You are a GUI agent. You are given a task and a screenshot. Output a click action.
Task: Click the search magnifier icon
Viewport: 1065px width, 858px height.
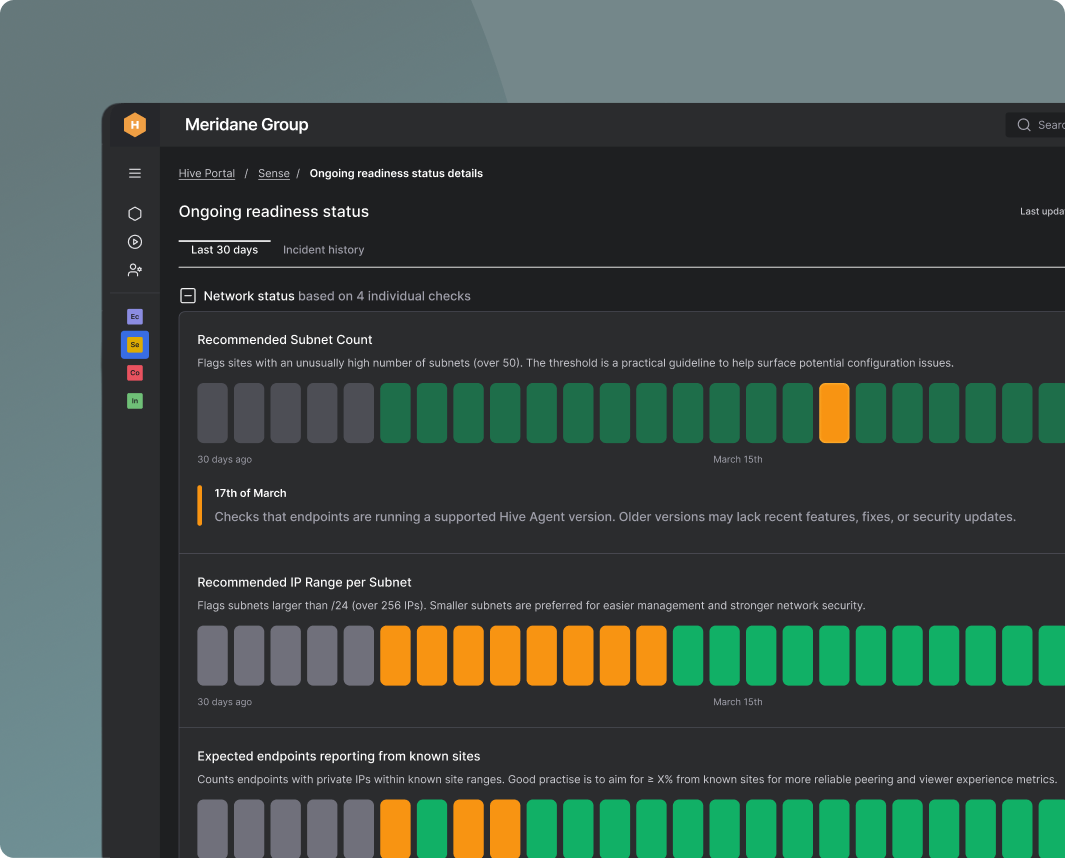1024,125
